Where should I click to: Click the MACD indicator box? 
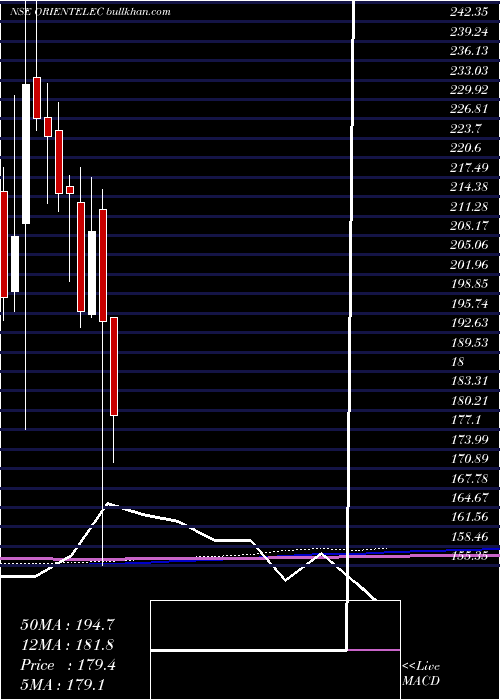tap(275, 650)
